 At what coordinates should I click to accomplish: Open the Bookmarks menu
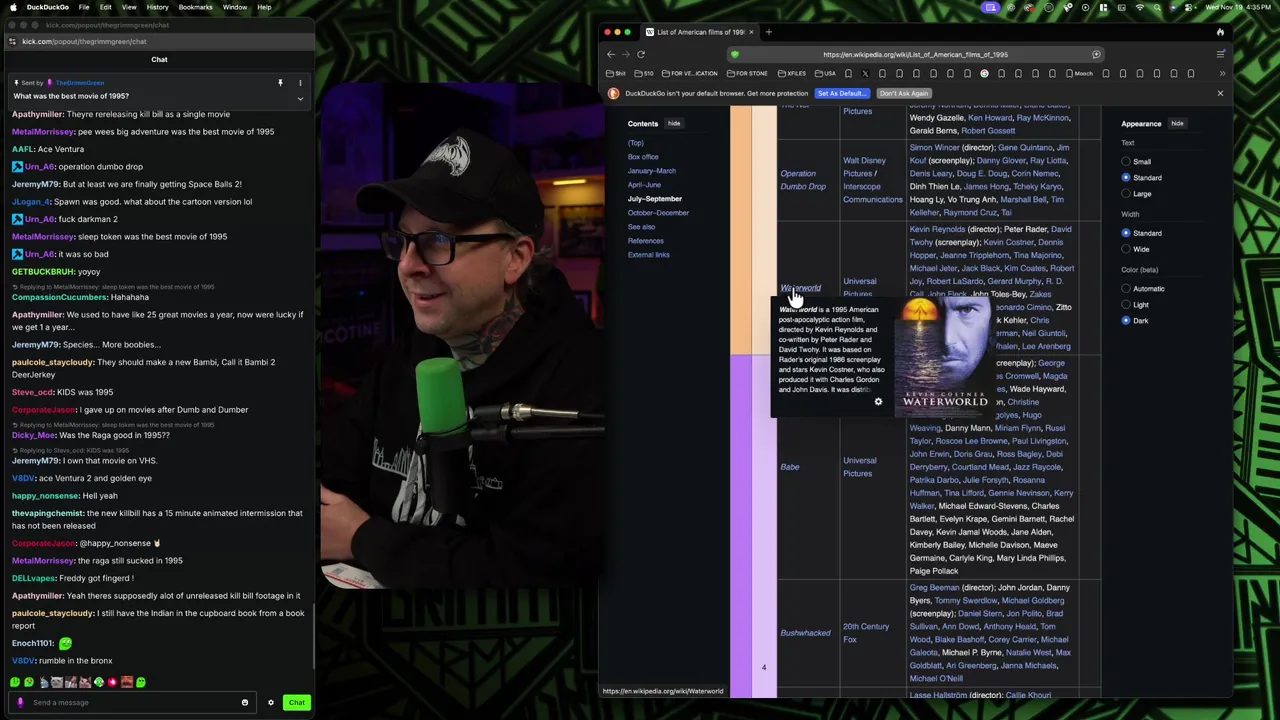click(x=196, y=7)
